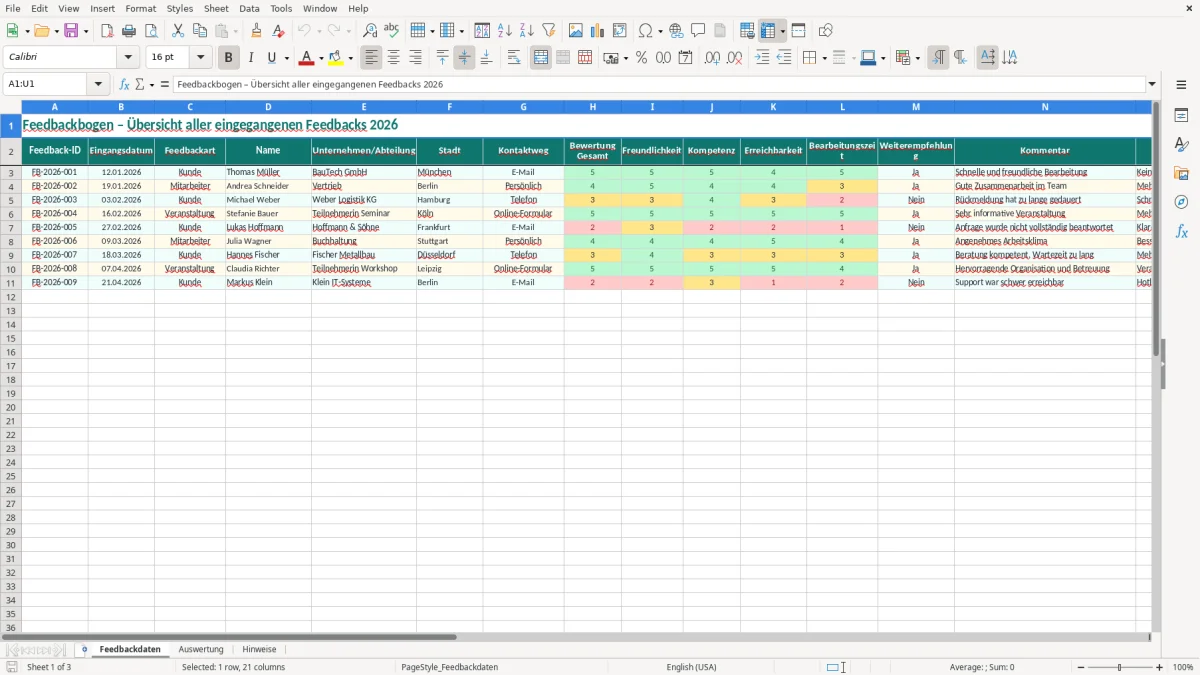Copy selection using the Copy icon

point(200,31)
